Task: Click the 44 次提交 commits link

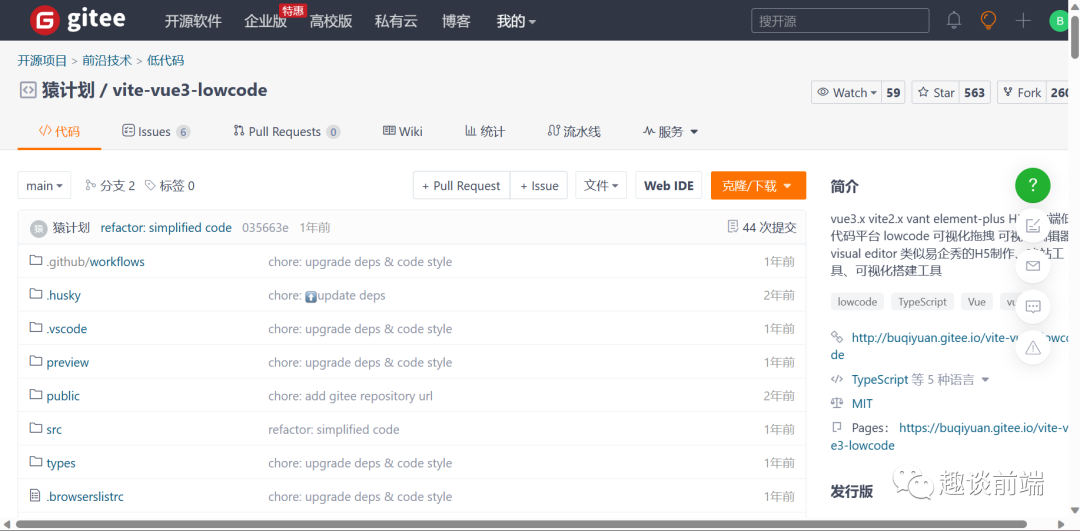Action: click(769, 227)
